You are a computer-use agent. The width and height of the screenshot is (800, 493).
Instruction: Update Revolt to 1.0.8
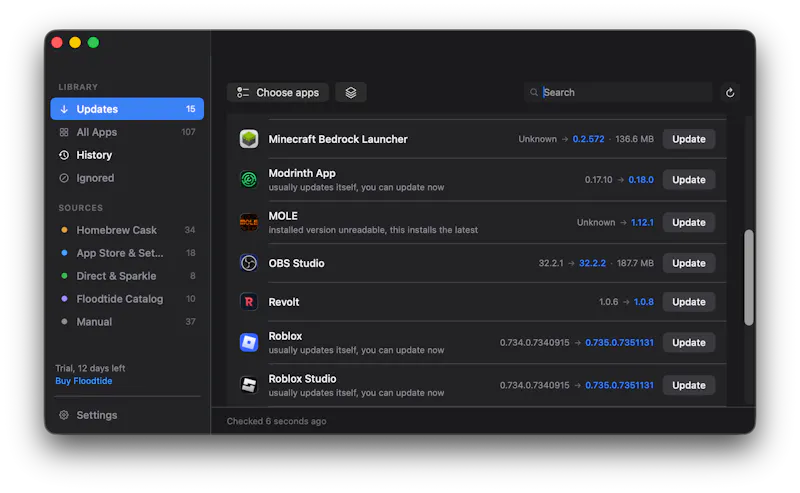[688, 302]
